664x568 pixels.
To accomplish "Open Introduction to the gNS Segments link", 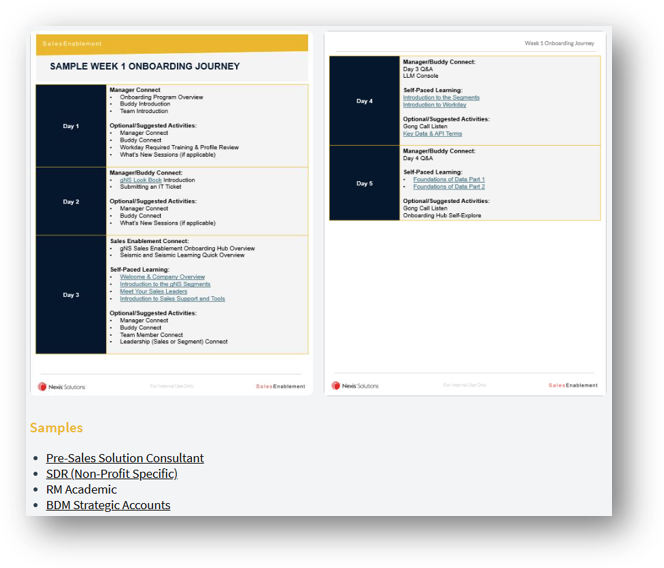I will pos(165,284).
